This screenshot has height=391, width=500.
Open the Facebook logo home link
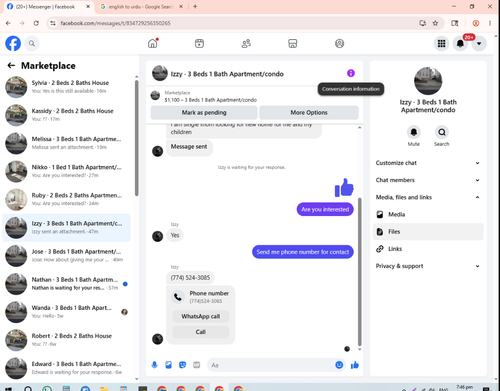coord(13,43)
